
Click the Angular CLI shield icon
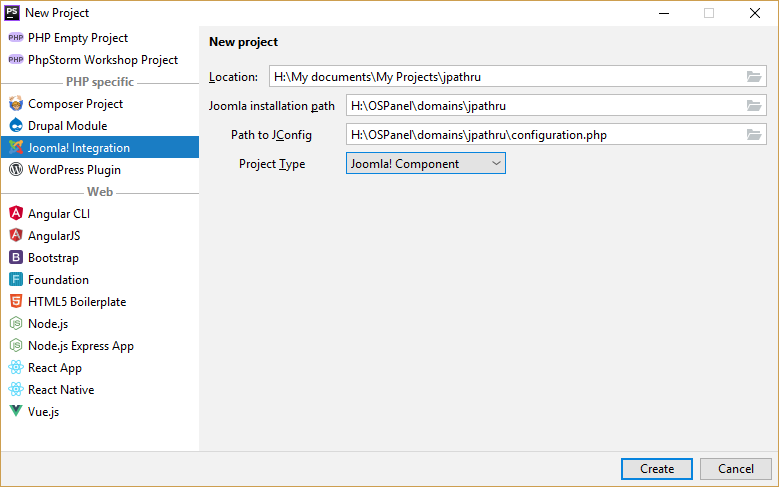coord(16,213)
